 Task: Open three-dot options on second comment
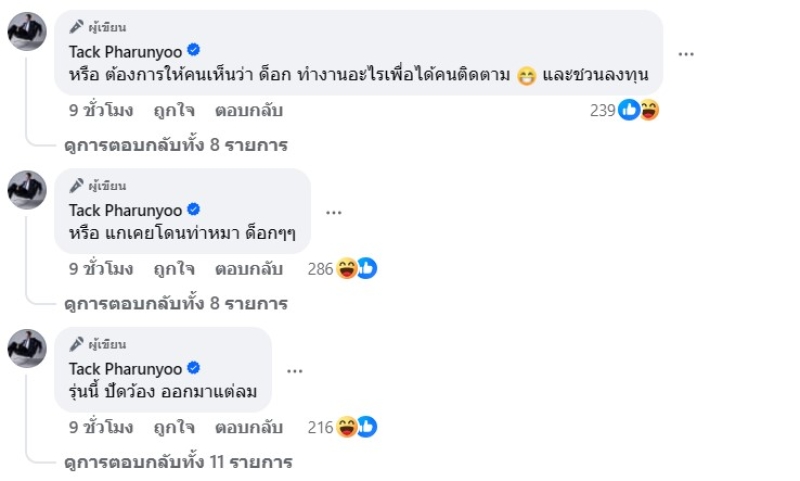(334, 212)
